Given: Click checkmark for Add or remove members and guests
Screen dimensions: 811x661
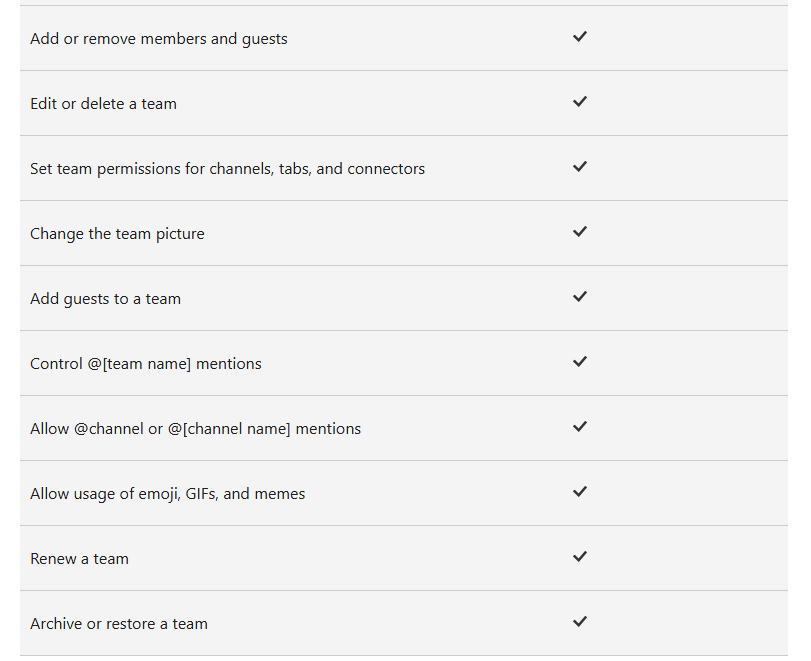Looking at the screenshot, I should [x=580, y=37].
